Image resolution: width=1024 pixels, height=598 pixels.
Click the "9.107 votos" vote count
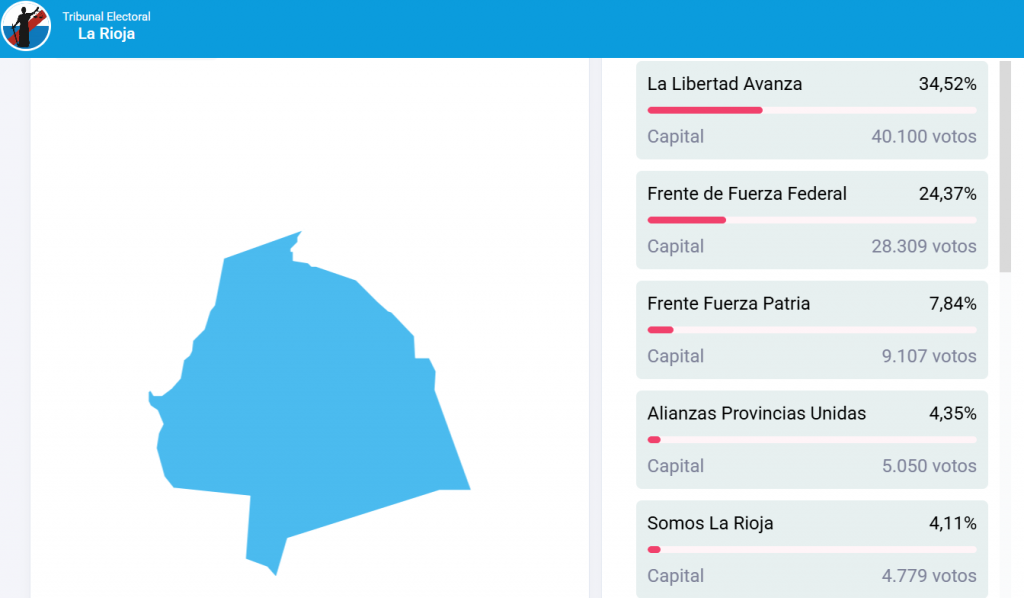(x=929, y=357)
